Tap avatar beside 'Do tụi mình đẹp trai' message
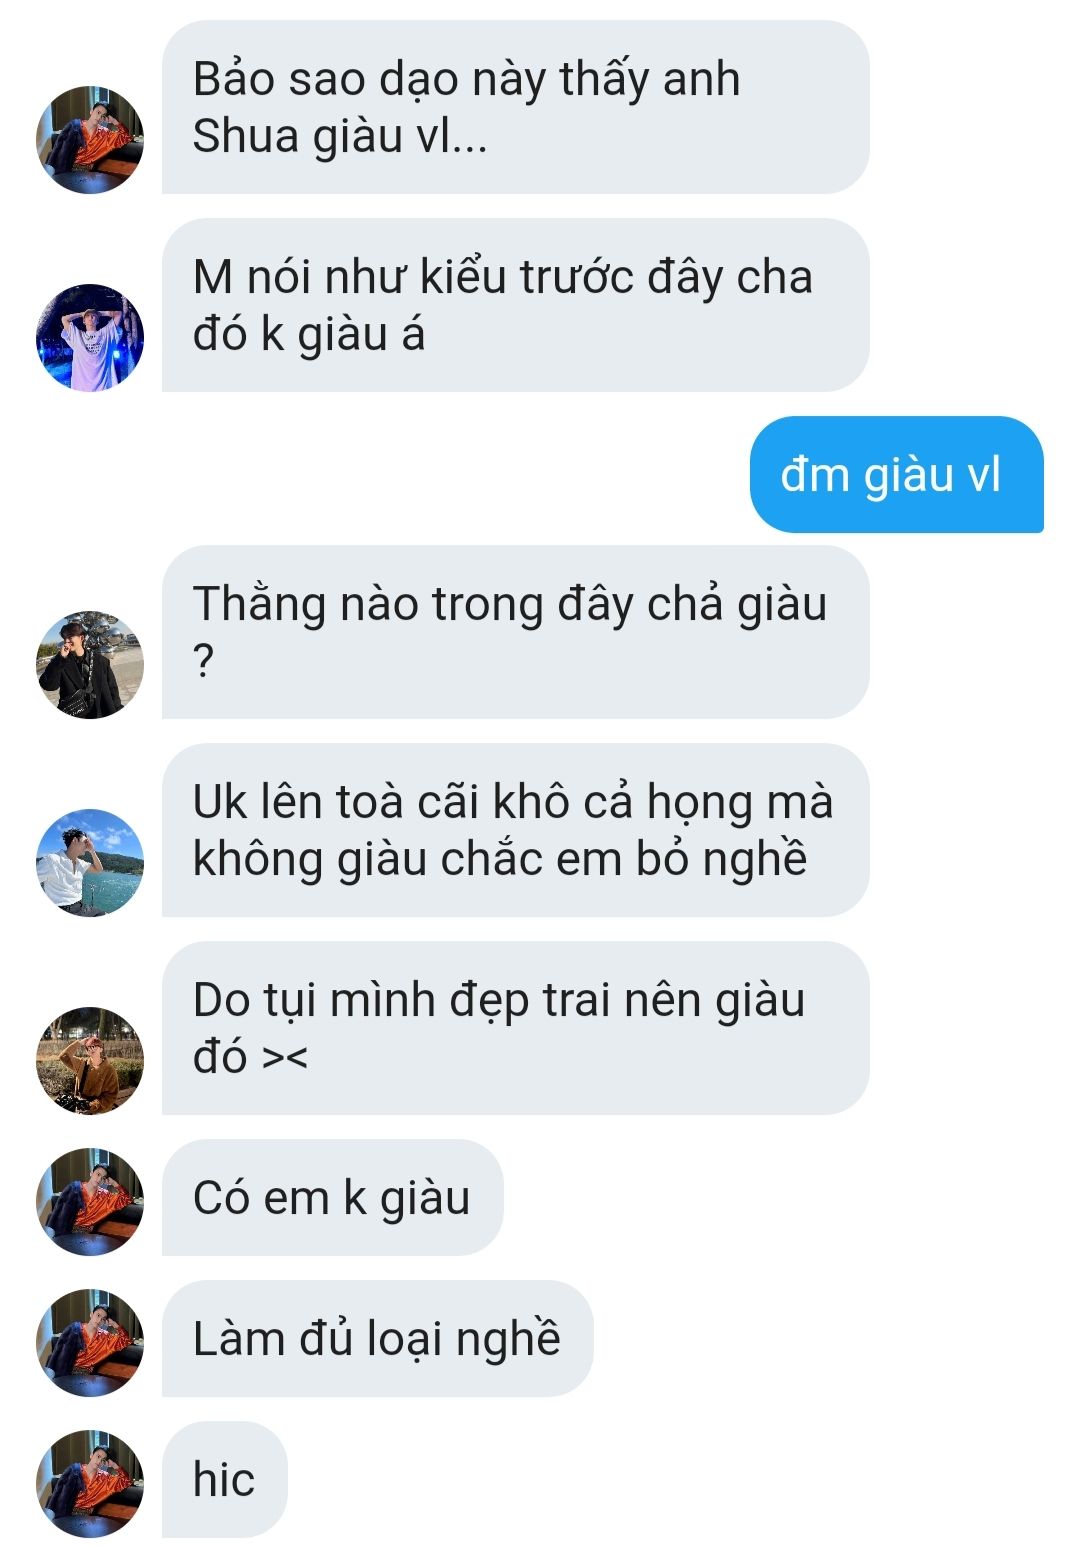 [x=90, y=1061]
